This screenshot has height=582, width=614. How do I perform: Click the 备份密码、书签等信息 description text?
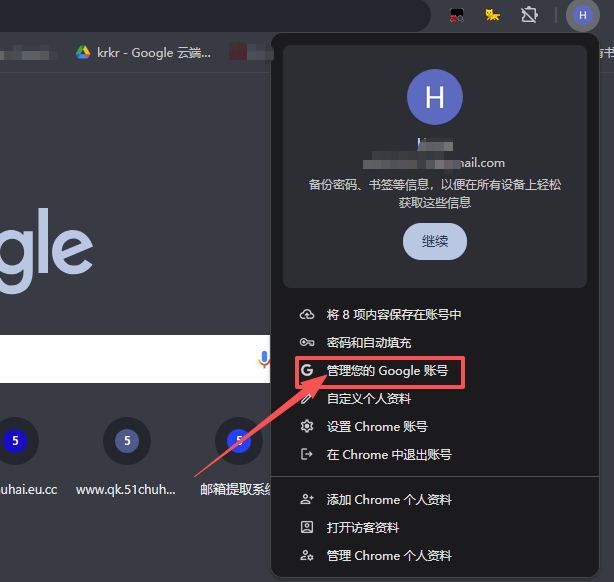(435, 193)
